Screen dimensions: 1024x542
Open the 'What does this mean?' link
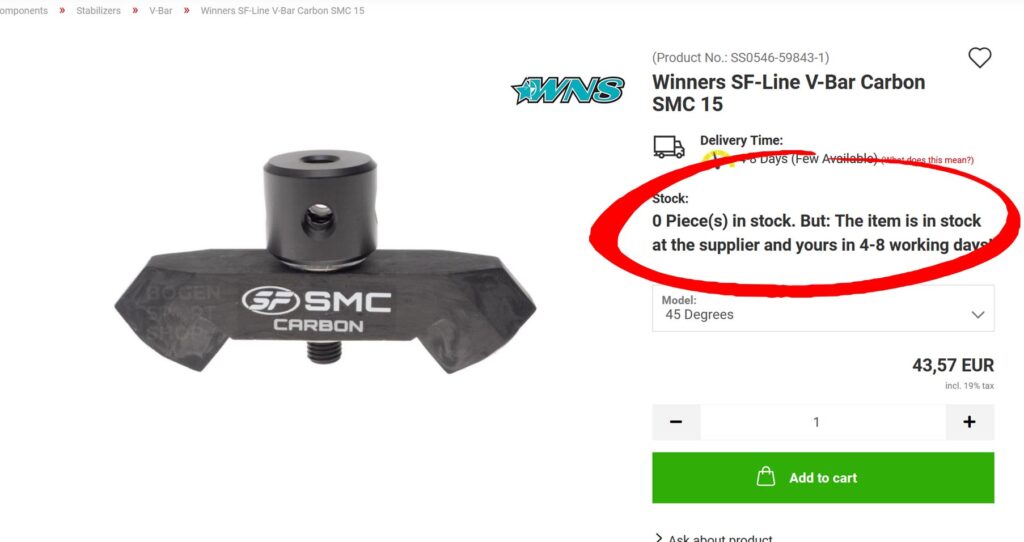(927, 160)
